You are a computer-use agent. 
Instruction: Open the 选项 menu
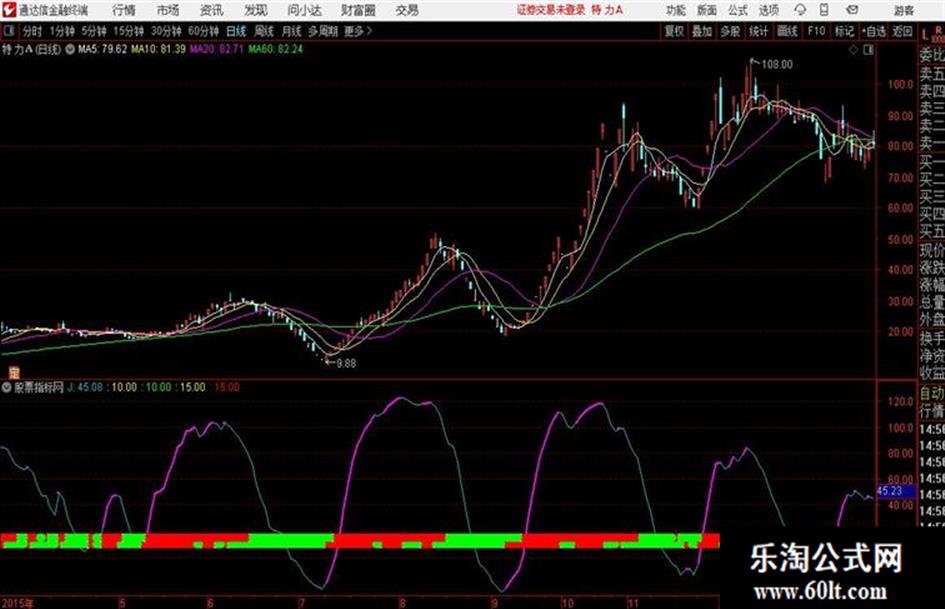pyautogui.click(x=768, y=10)
